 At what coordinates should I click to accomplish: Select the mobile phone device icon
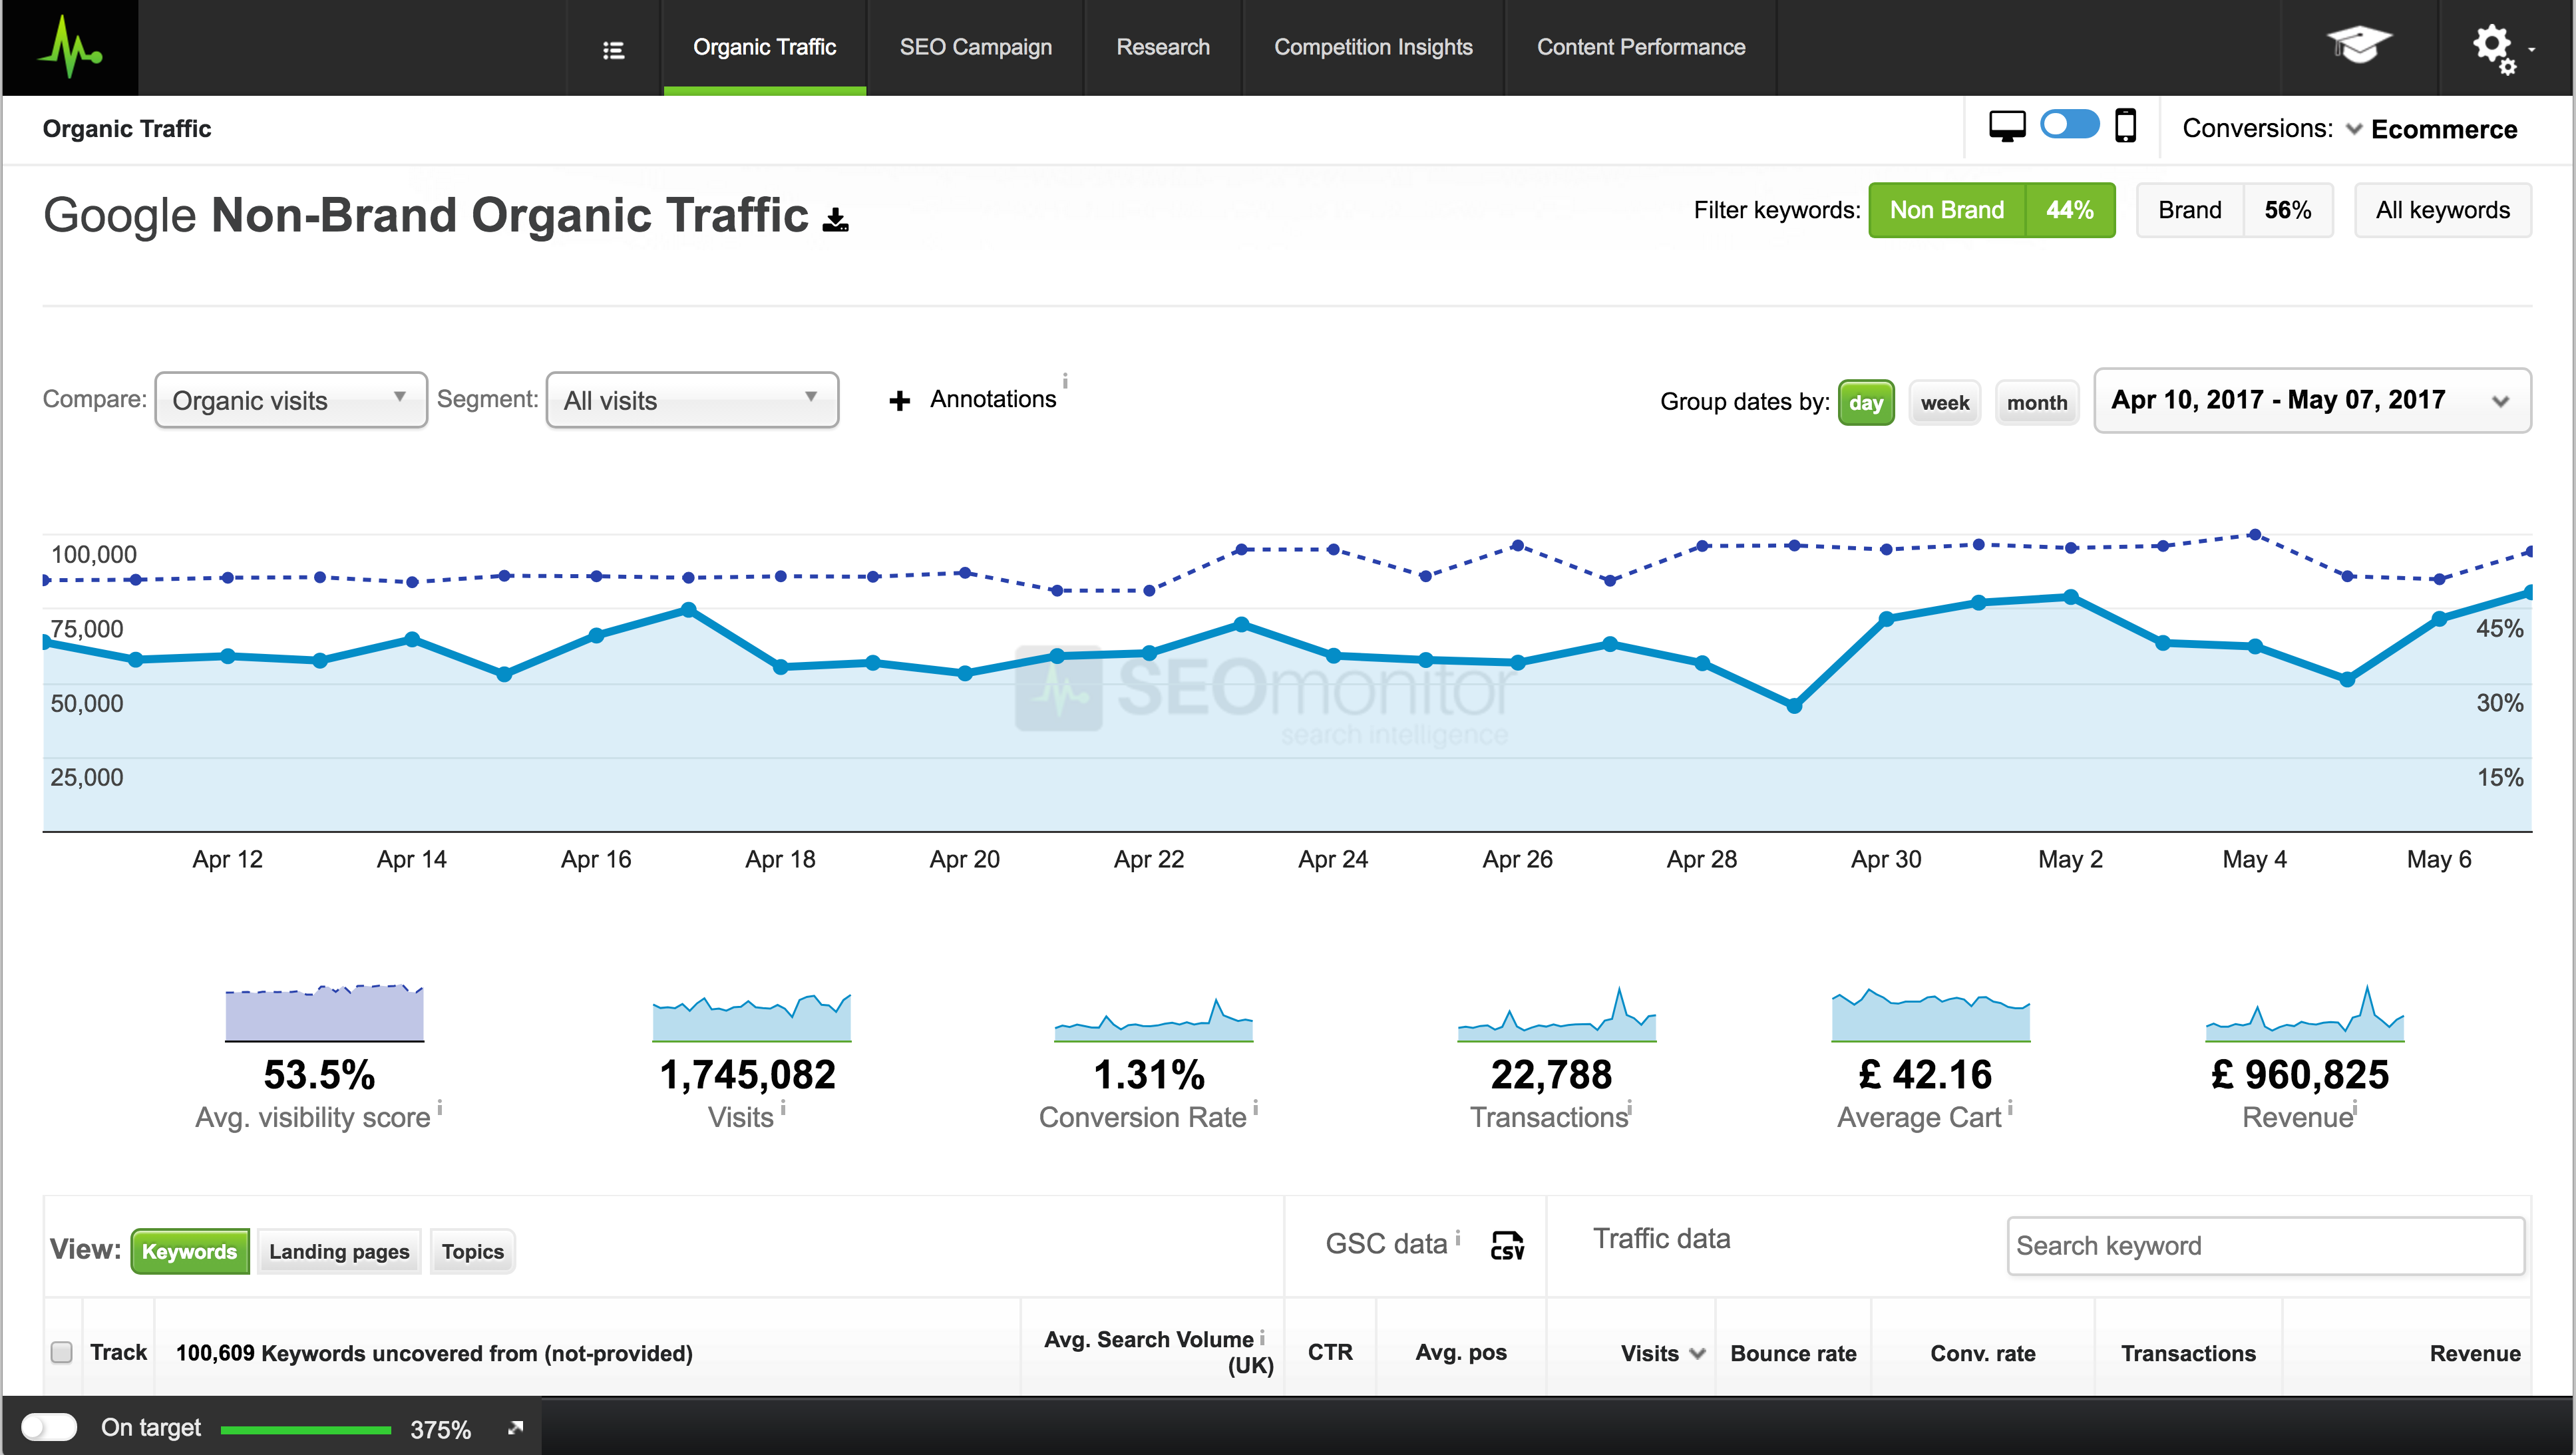2125,127
